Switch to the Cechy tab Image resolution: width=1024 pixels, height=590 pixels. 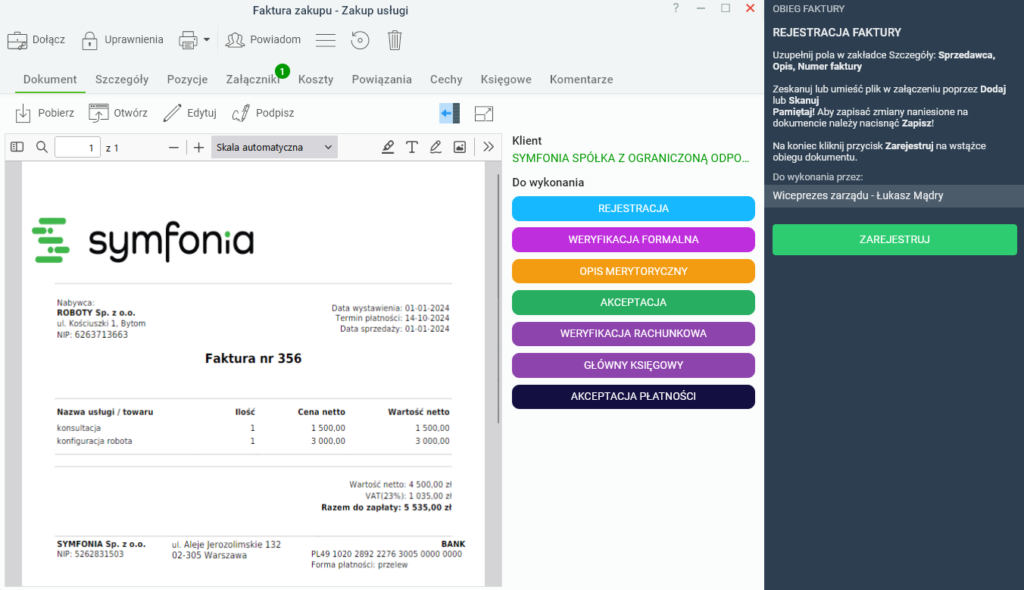(x=446, y=79)
